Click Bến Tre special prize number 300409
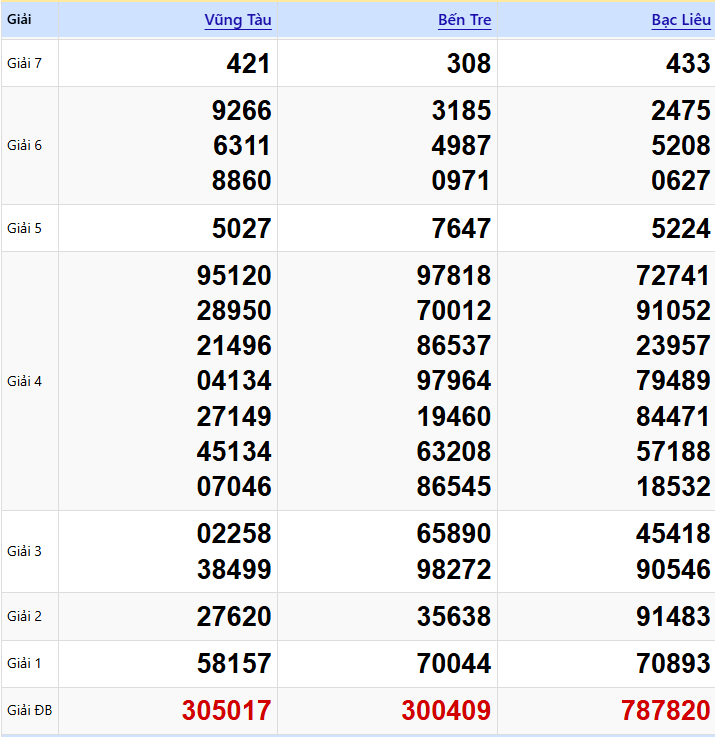Viewport: 715px width, 737px height. (x=446, y=711)
